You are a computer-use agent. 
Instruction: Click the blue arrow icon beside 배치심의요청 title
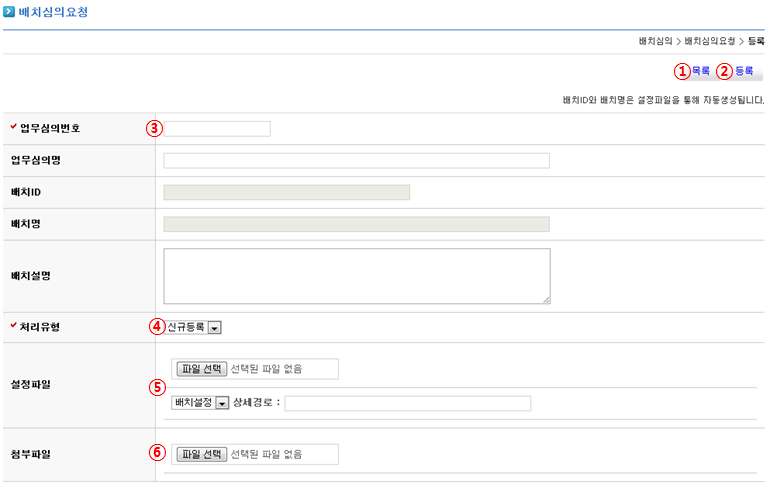click(x=9, y=13)
